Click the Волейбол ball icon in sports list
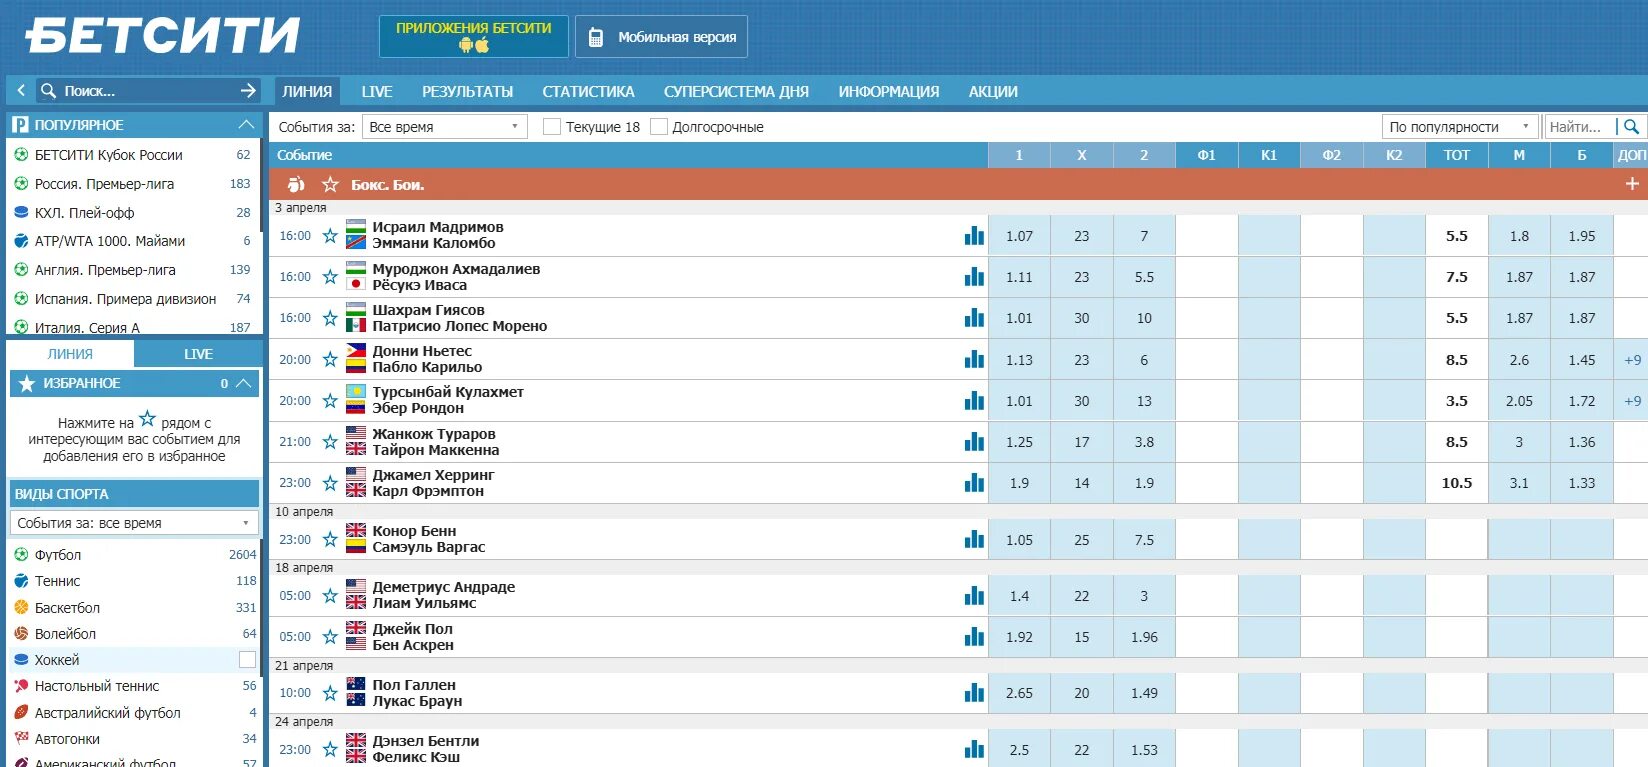The height and width of the screenshot is (767, 1648). 21,633
